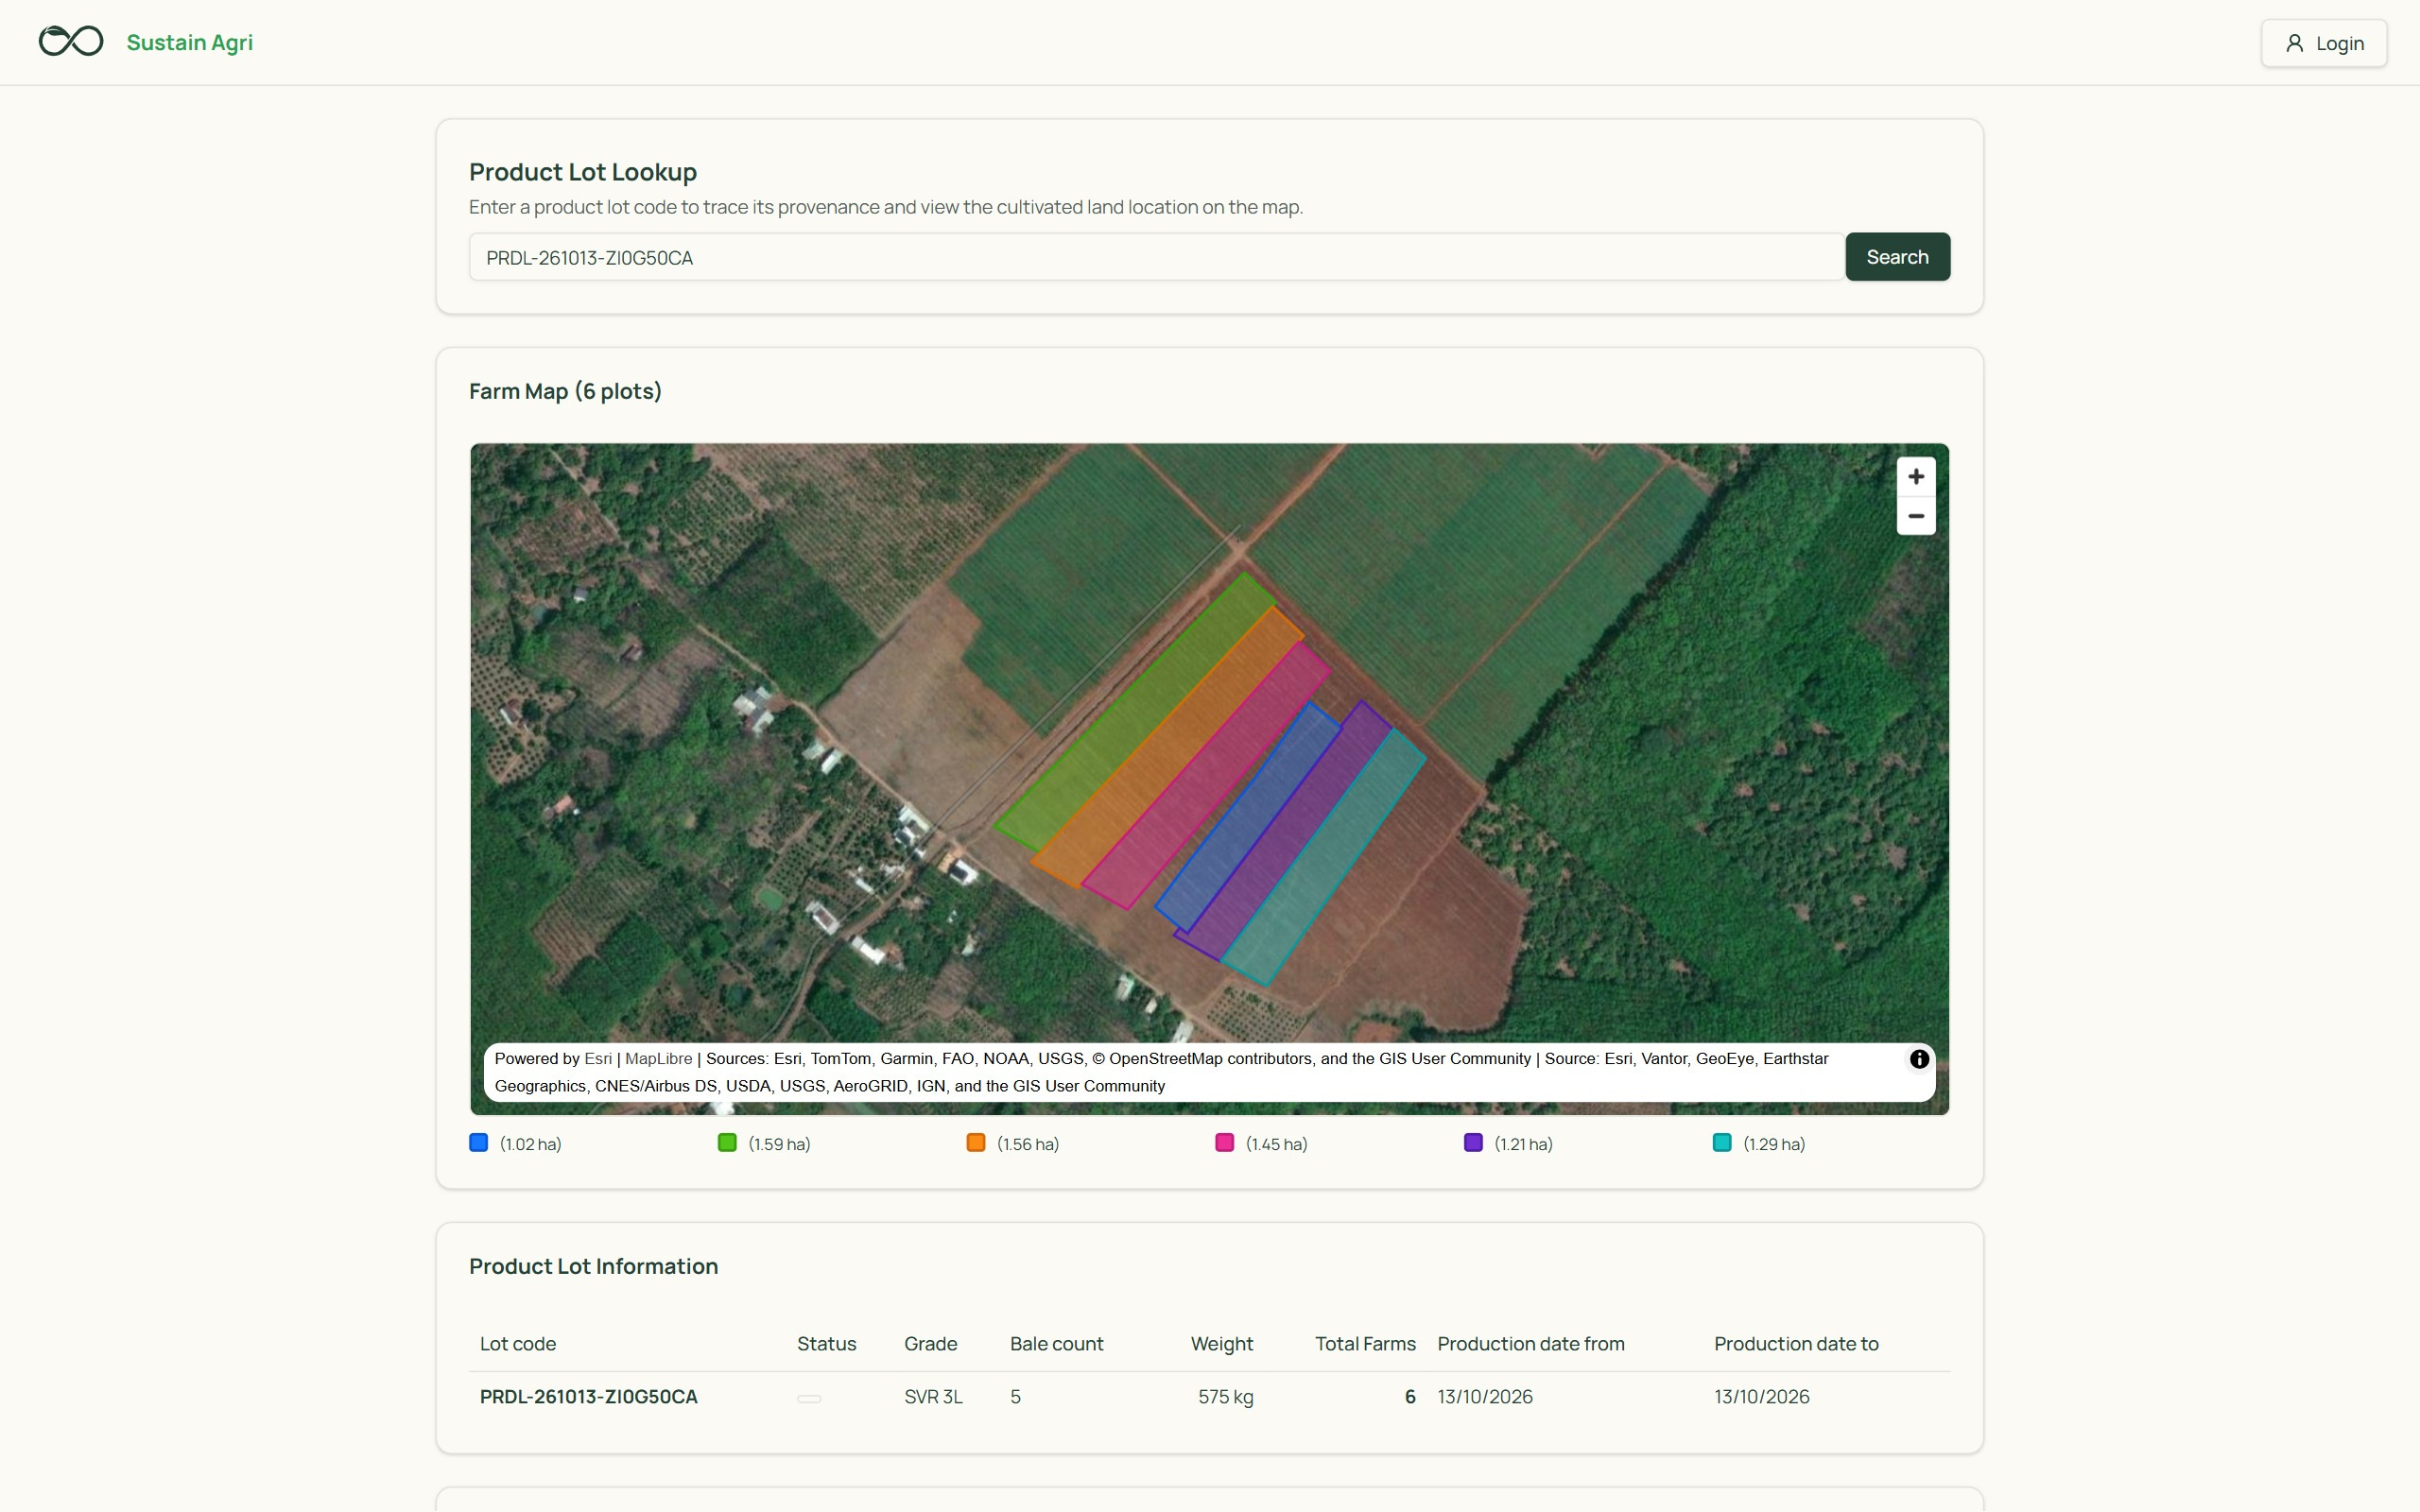This screenshot has width=2420, height=1512.
Task: Click the SVR 3L grade cell
Action: tap(933, 1397)
